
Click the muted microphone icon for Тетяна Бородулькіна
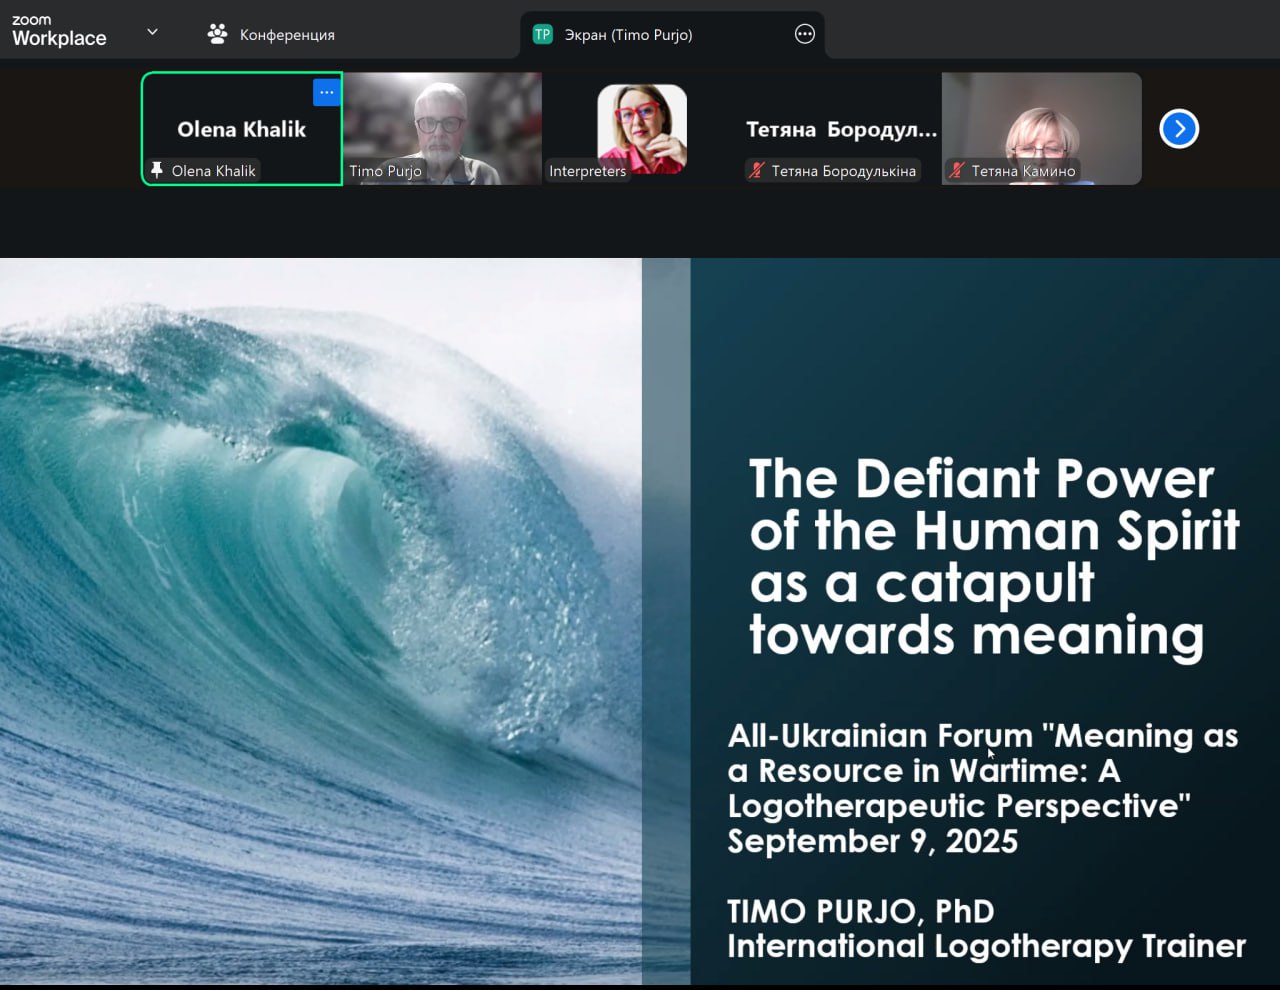point(757,171)
